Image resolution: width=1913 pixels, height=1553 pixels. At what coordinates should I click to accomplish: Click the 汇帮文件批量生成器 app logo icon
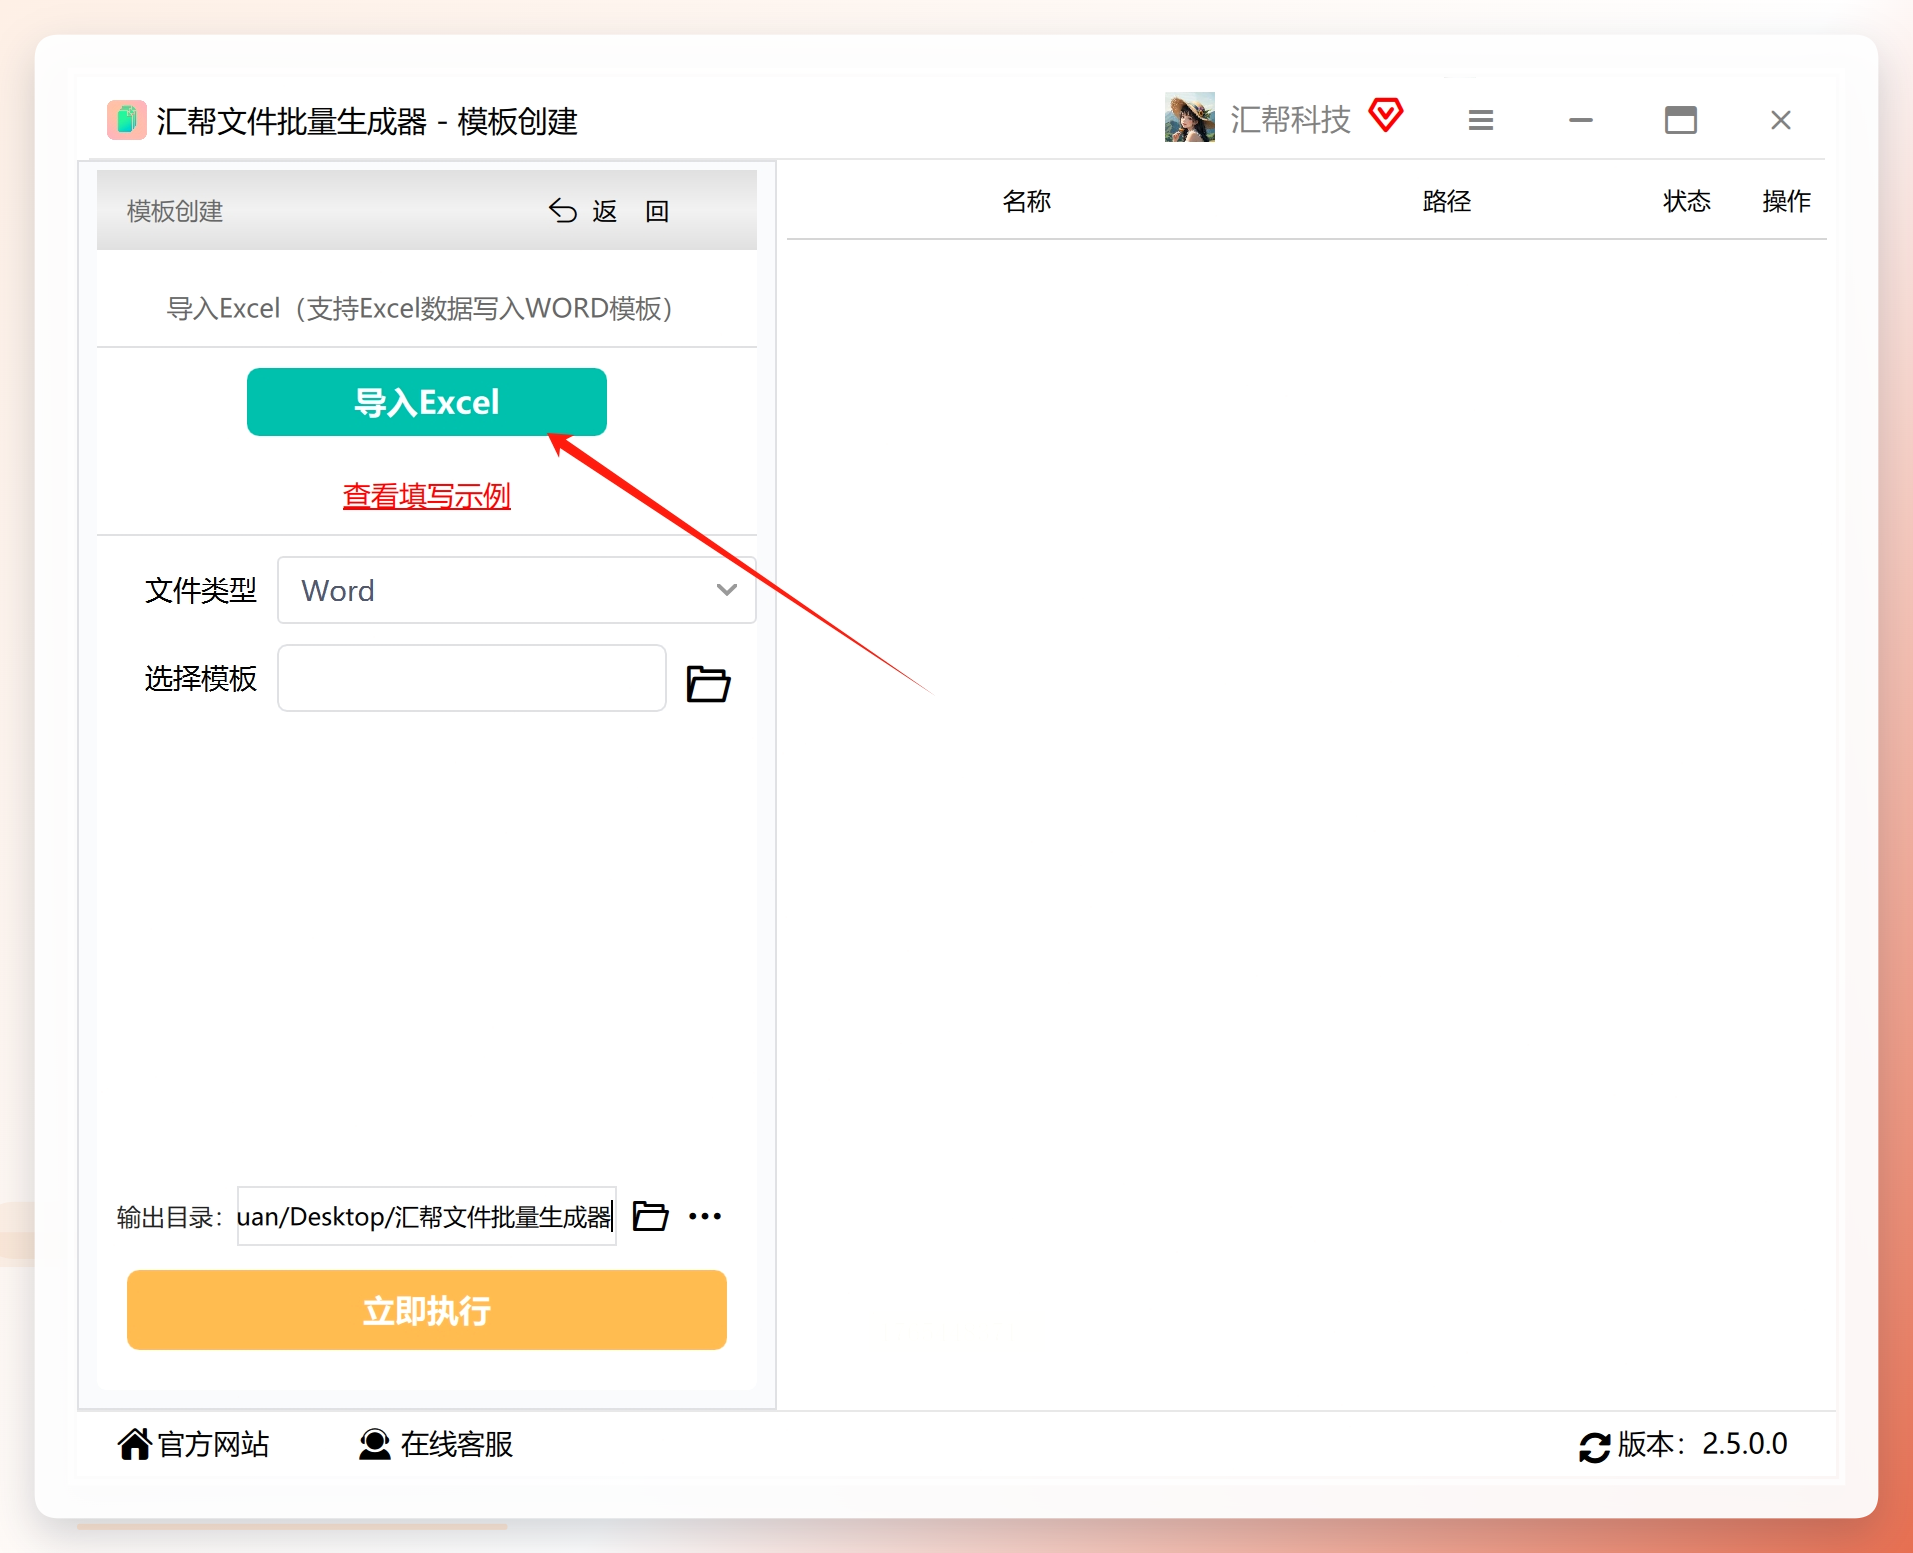[127, 120]
